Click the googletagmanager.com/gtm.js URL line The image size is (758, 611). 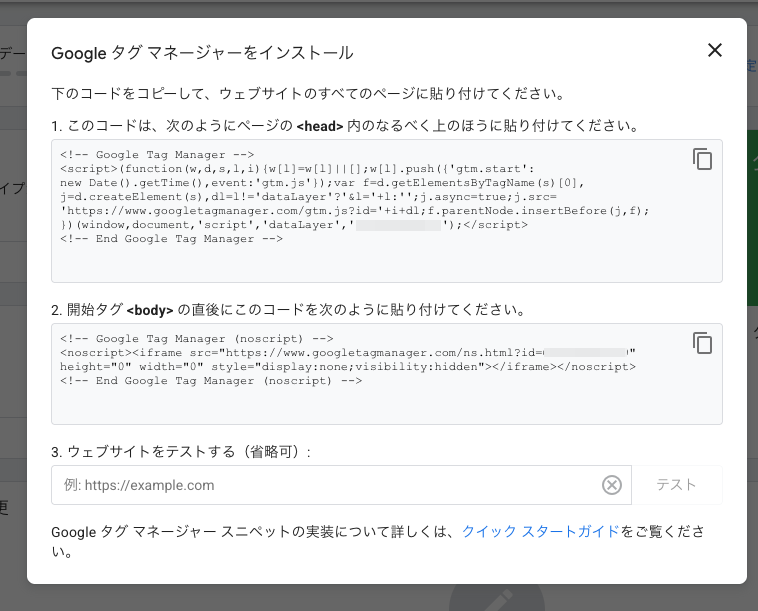[355, 211]
